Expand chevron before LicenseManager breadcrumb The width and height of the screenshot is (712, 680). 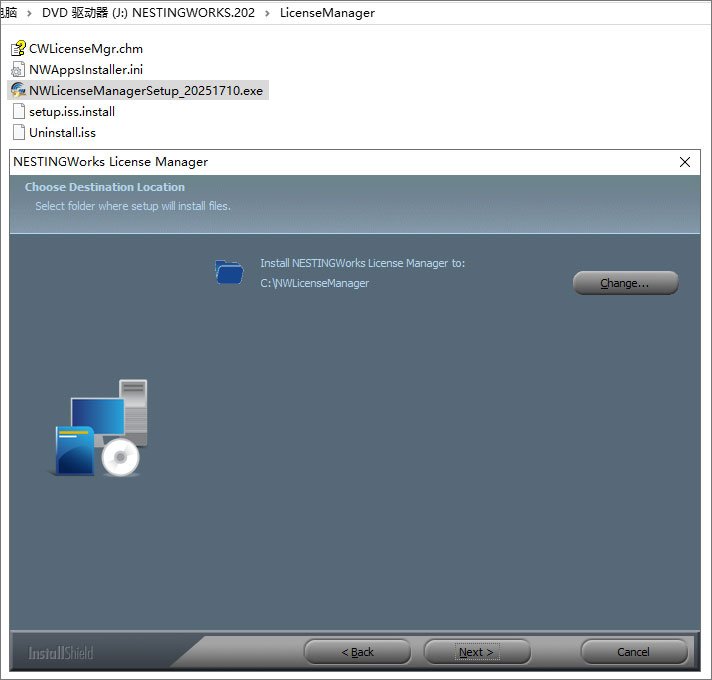[x=267, y=13]
